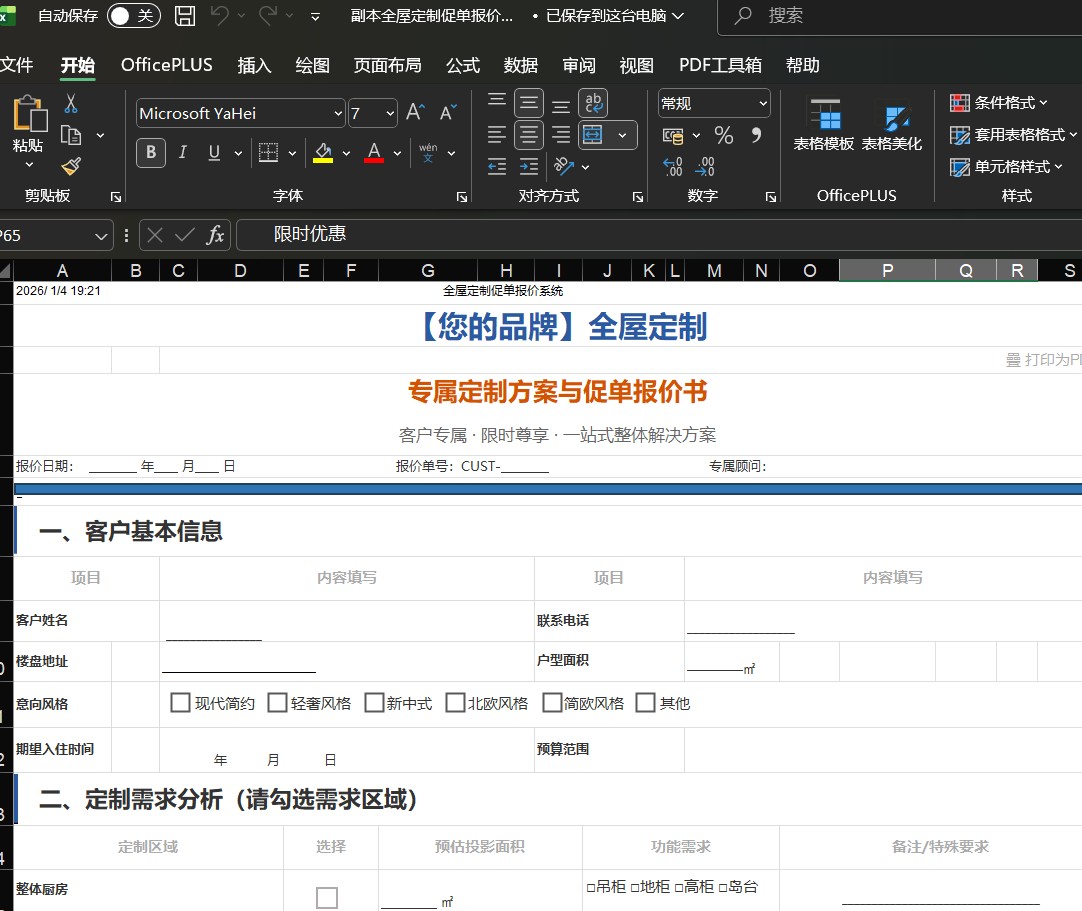Viewport: 1082px width, 911px height.
Task: Click the Increase Font Size icon
Action: click(x=416, y=113)
